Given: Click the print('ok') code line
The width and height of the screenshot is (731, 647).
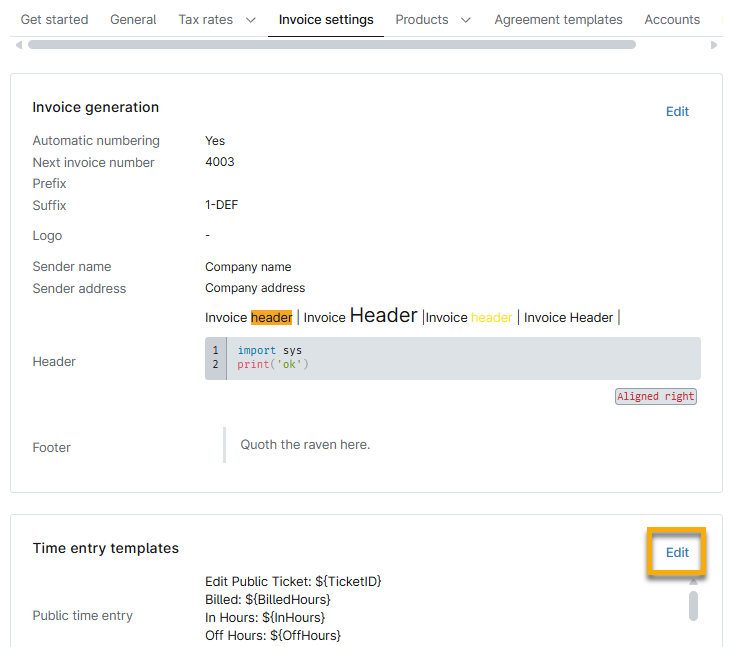Looking at the screenshot, I should [273, 364].
